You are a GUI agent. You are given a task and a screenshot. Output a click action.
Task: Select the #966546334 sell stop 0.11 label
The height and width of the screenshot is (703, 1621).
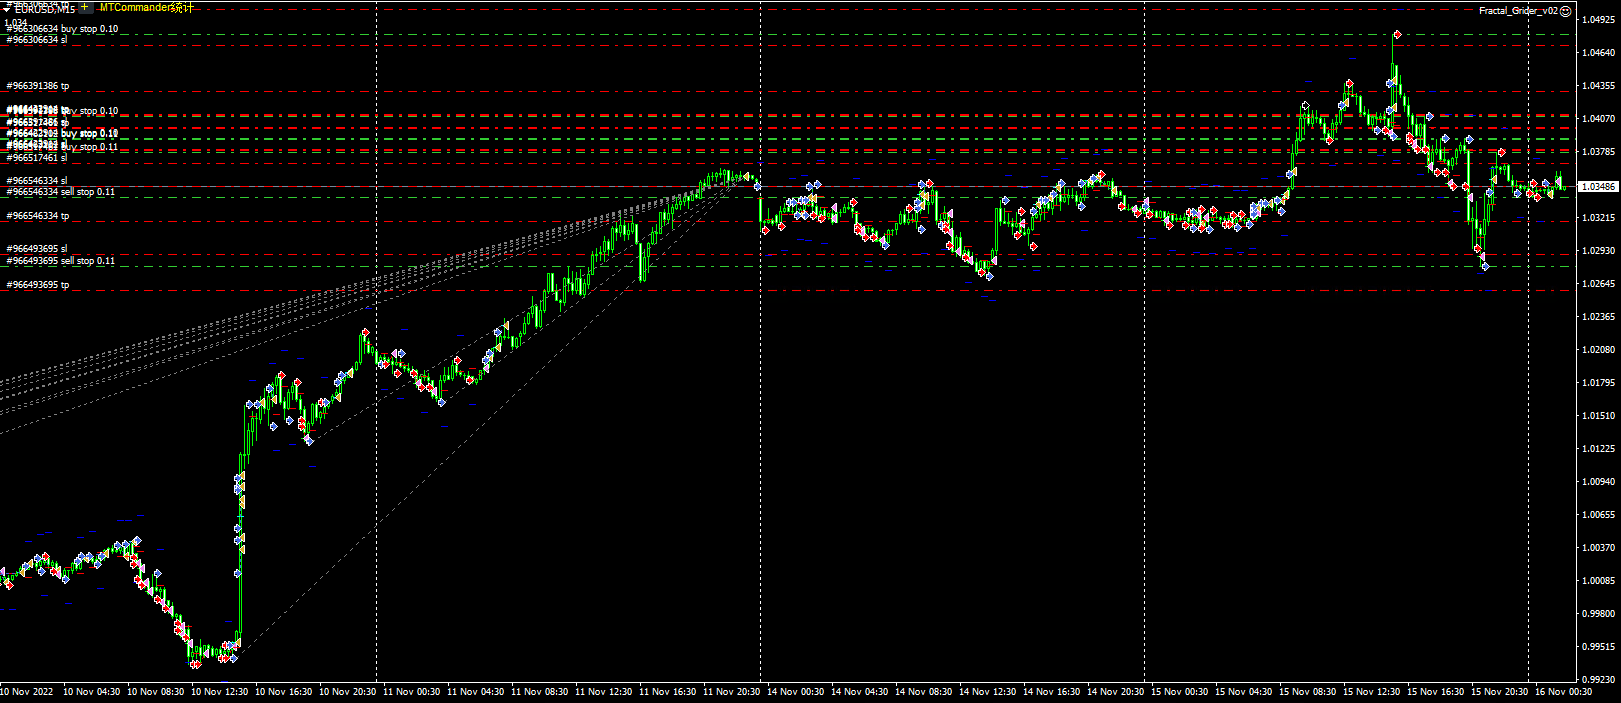(x=61, y=192)
